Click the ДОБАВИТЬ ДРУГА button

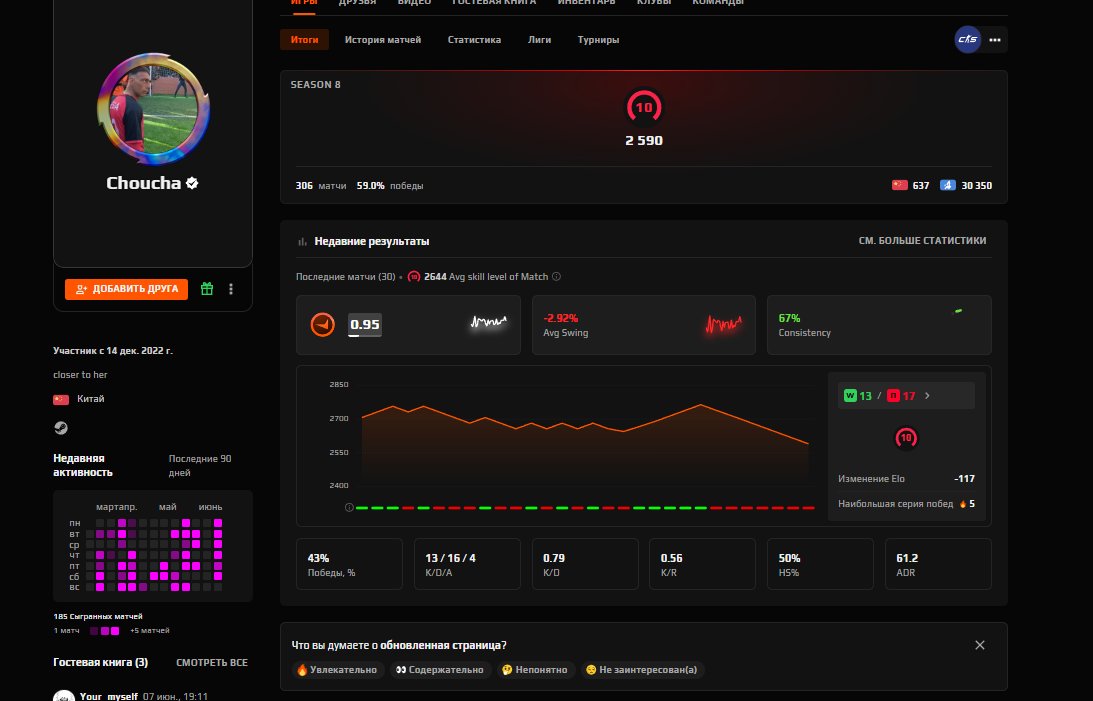click(126, 288)
